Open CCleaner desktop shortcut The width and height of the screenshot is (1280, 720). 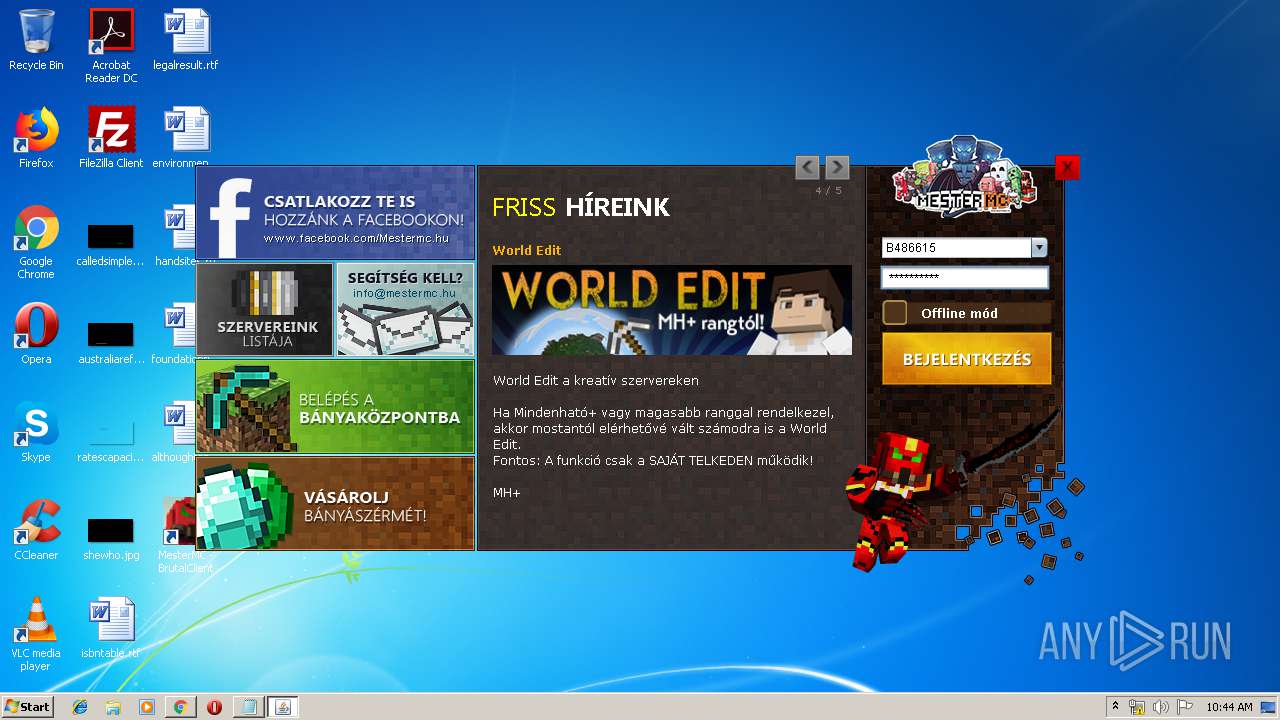36,530
